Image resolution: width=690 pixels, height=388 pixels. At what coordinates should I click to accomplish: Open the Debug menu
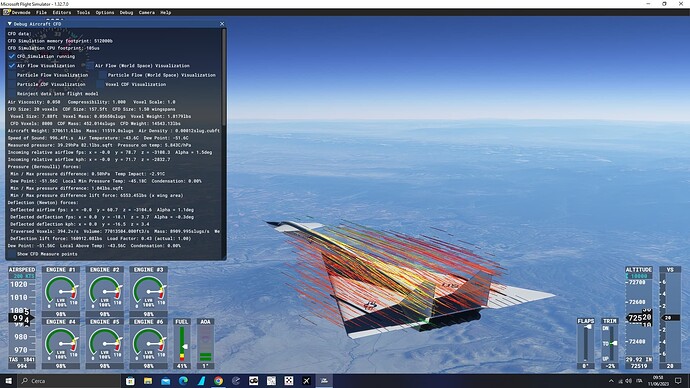(126, 12)
